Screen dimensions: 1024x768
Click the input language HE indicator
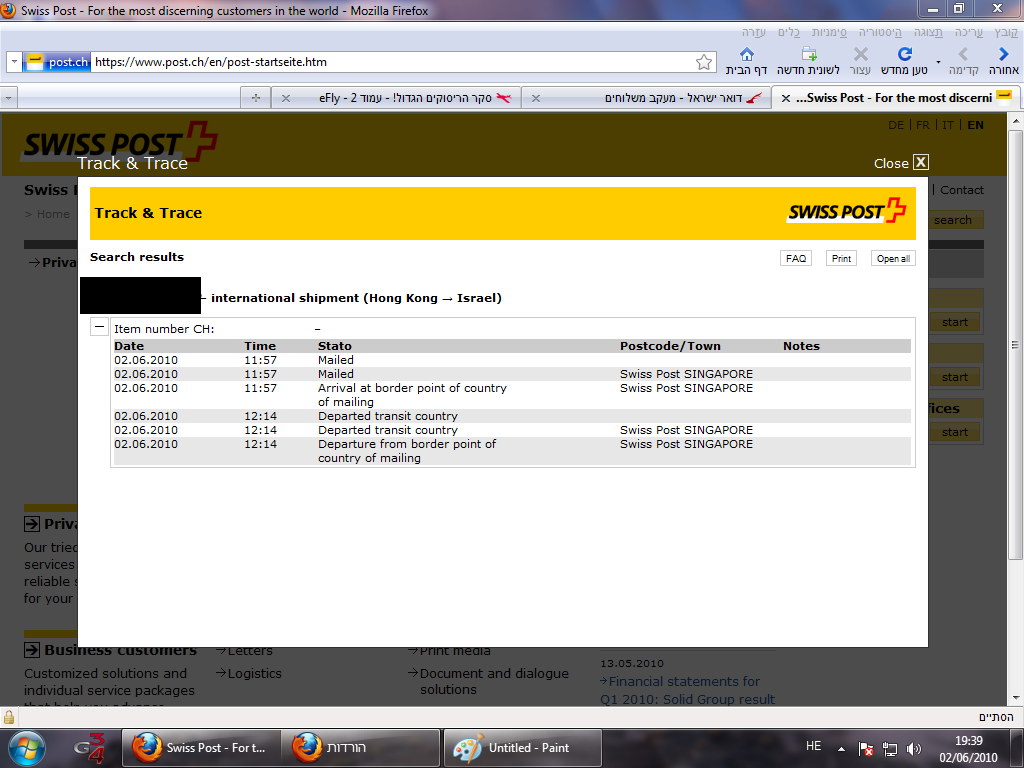pyautogui.click(x=813, y=746)
